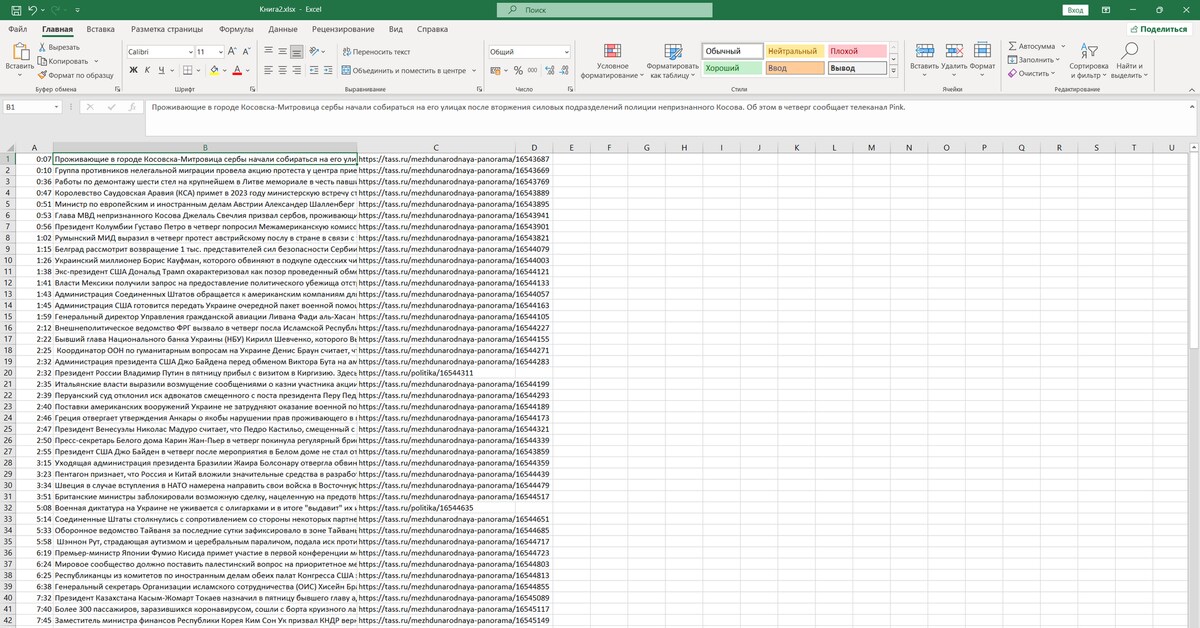Screen dimensions: 1200x628
Task: Open Fill (Заполнить) dropdown
Action: coord(1036,59)
